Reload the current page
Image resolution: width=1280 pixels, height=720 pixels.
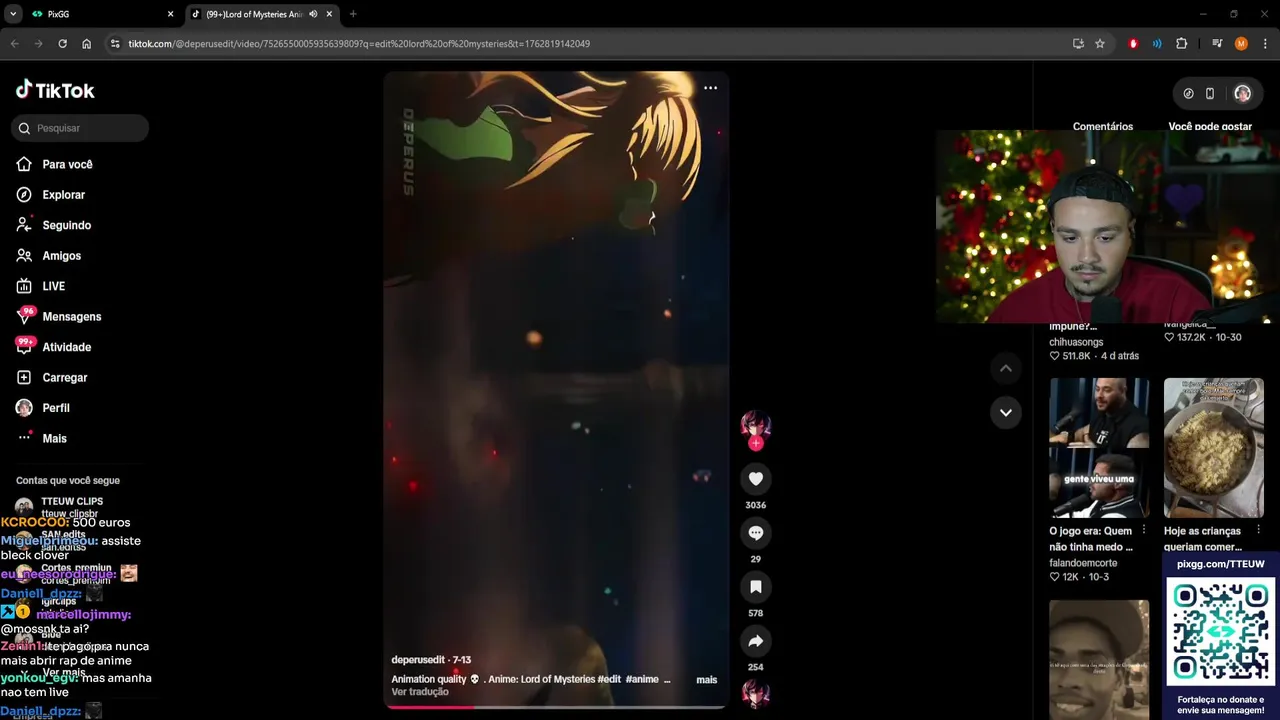62,44
